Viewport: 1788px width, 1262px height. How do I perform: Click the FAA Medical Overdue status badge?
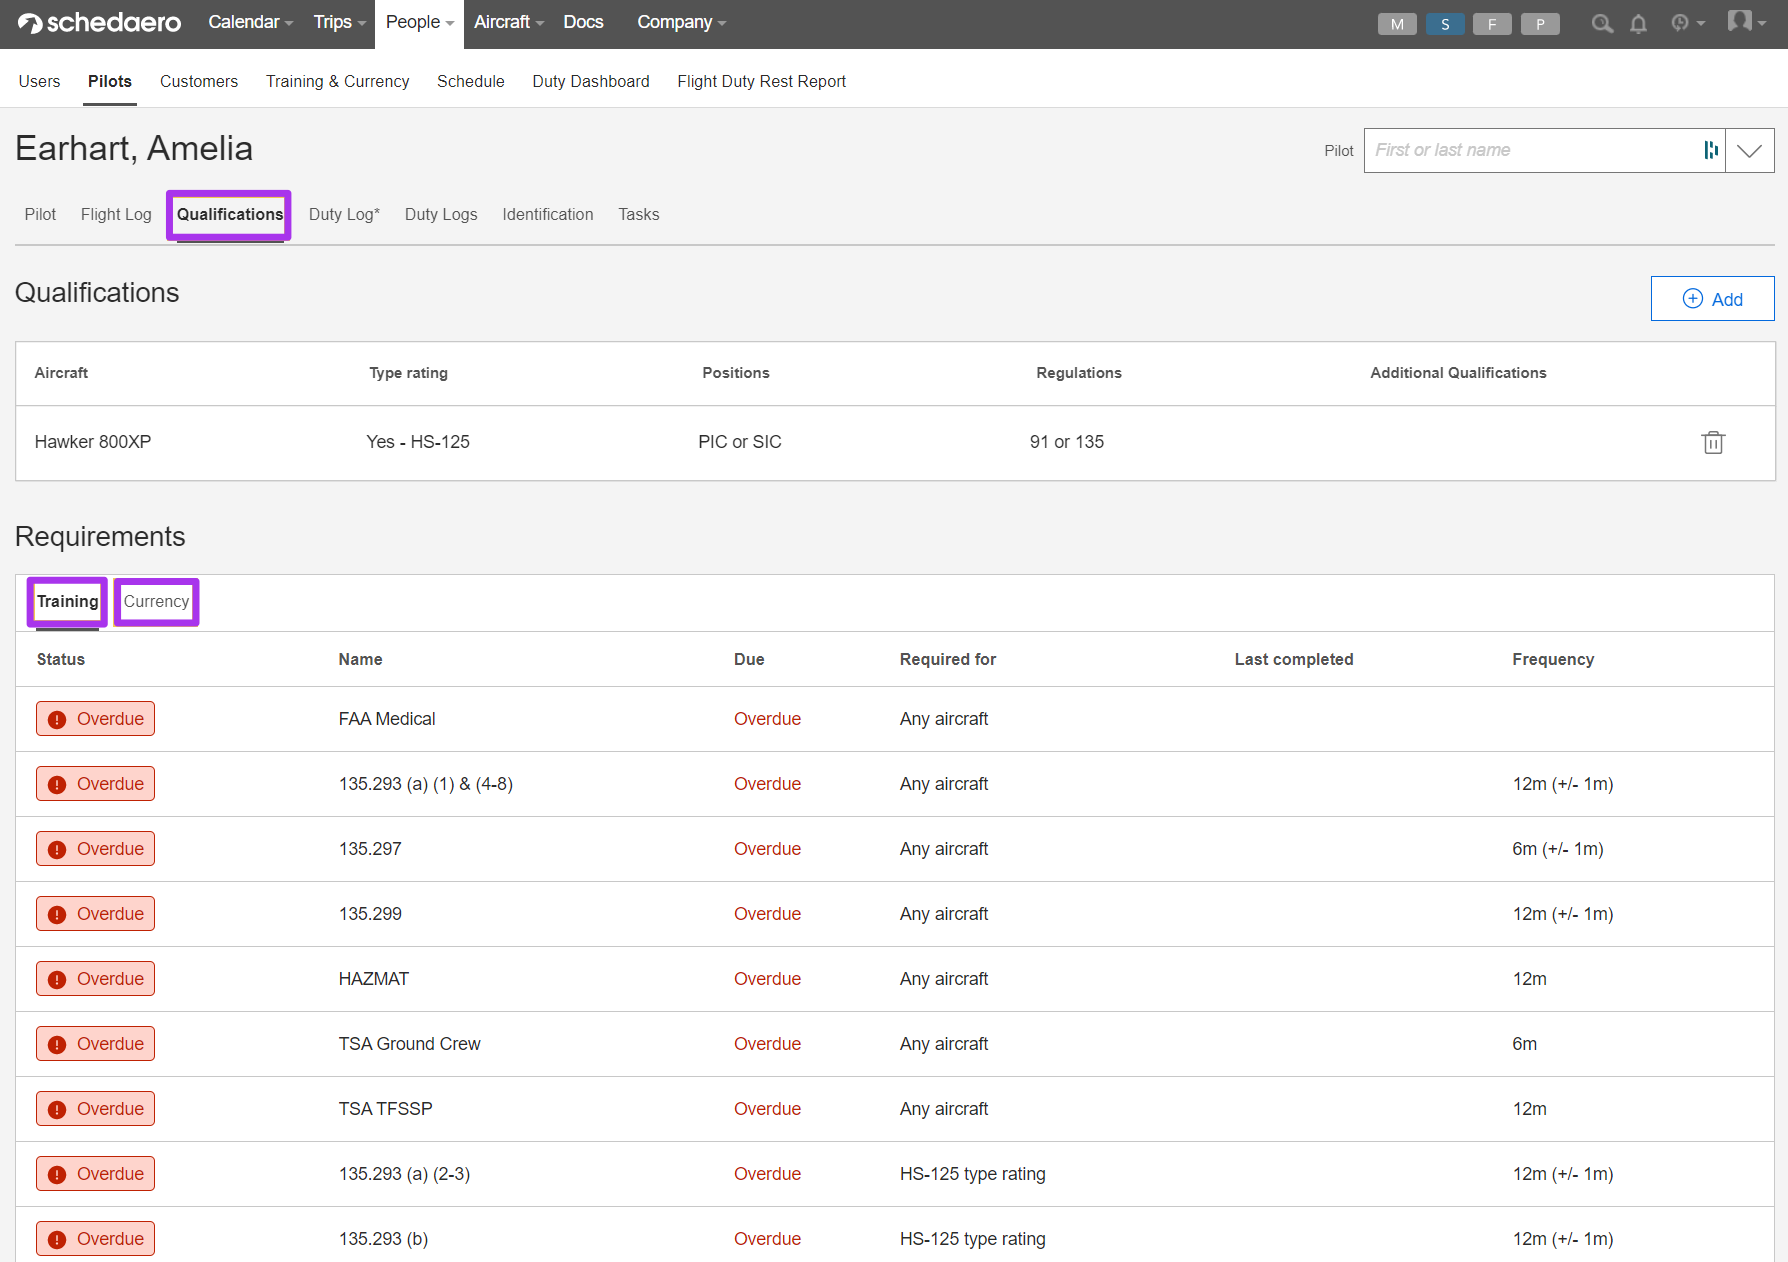96,719
